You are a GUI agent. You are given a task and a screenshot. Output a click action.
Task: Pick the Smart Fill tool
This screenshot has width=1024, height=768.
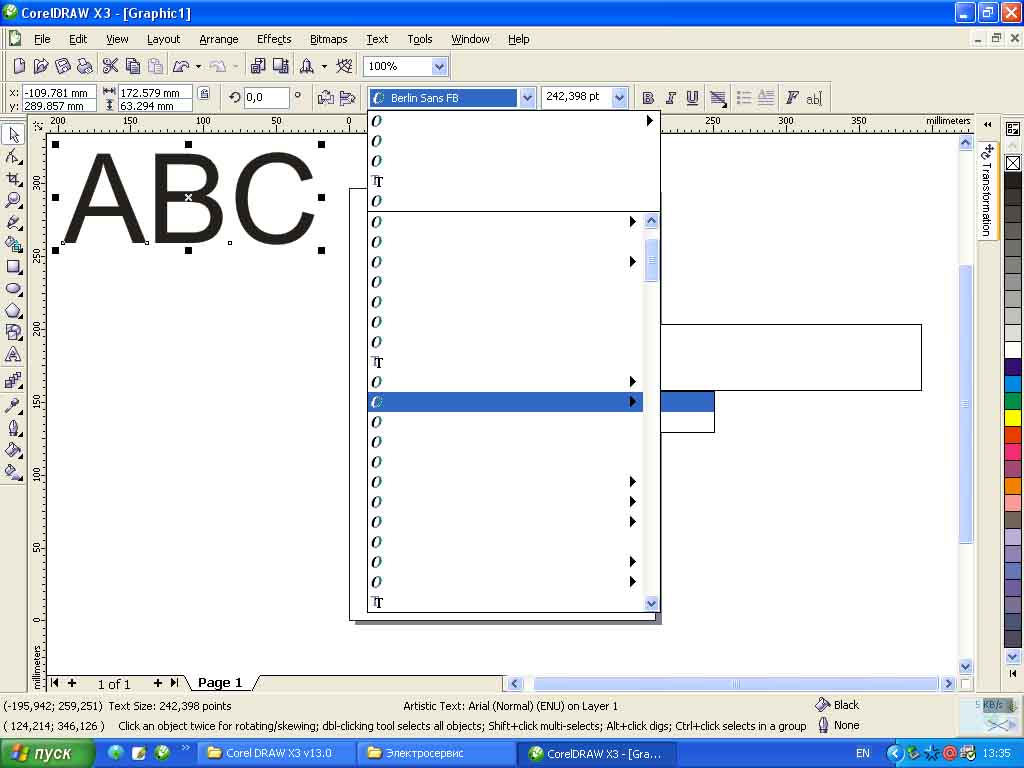coord(13,245)
